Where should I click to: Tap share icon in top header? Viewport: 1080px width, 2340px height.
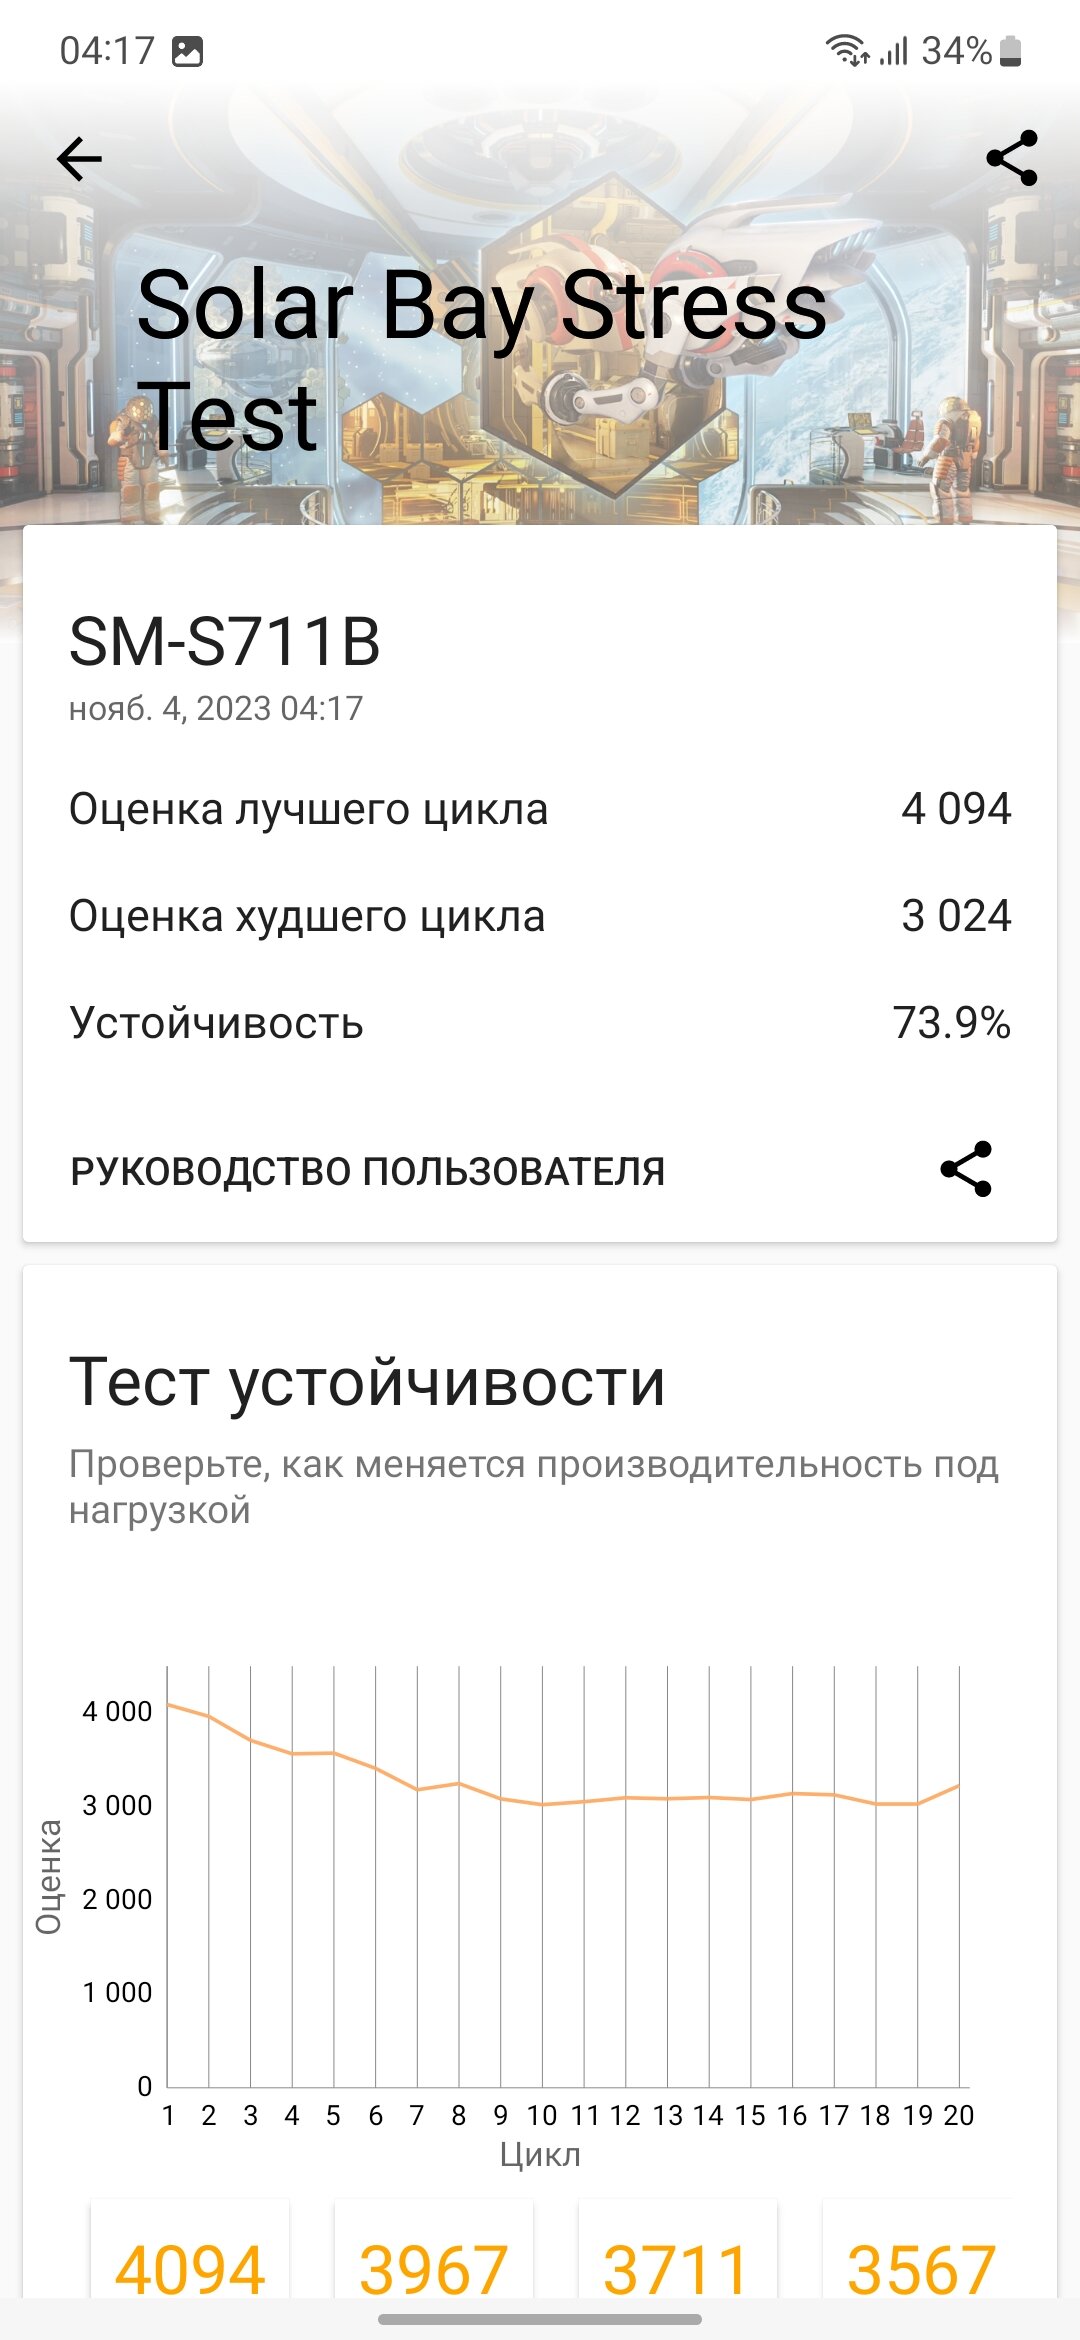(1012, 158)
